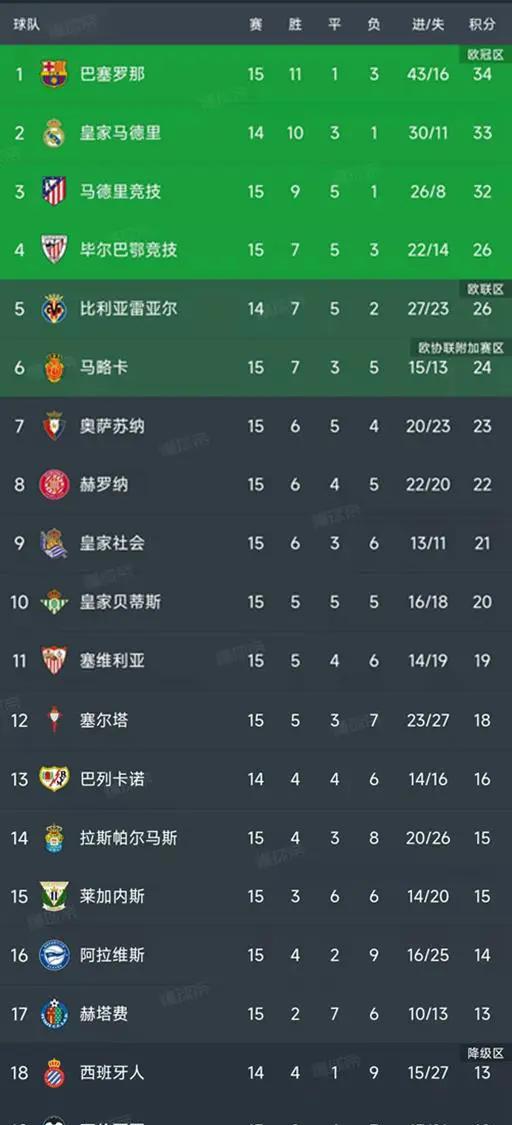This screenshot has height=1125, width=512.
Task: Open the 拉斯帕尔马斯 team name link
Action: coord(128,837)
